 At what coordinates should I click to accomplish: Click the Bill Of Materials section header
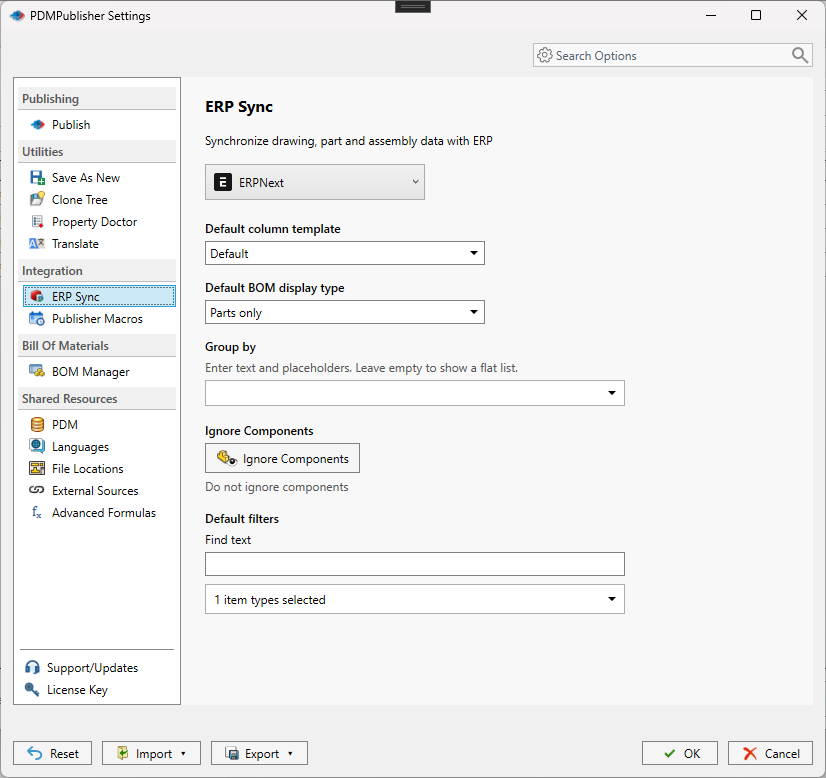97,346
